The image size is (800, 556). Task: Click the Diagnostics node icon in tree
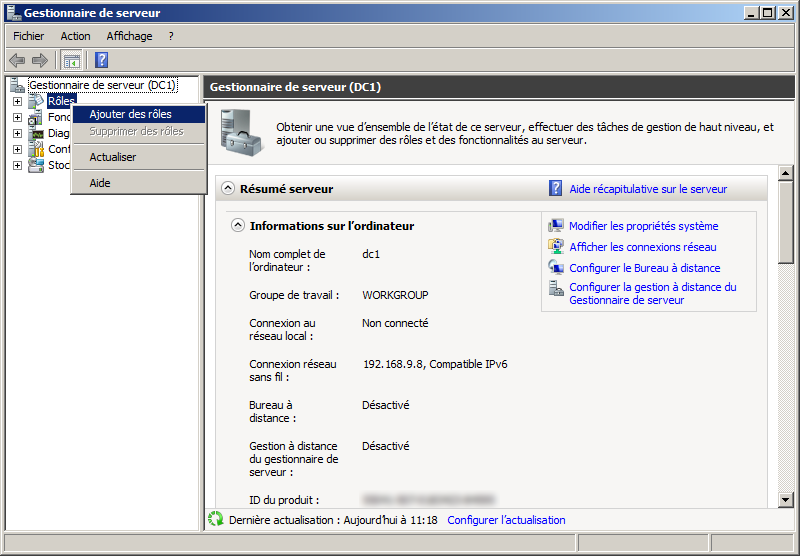(37, 133)
